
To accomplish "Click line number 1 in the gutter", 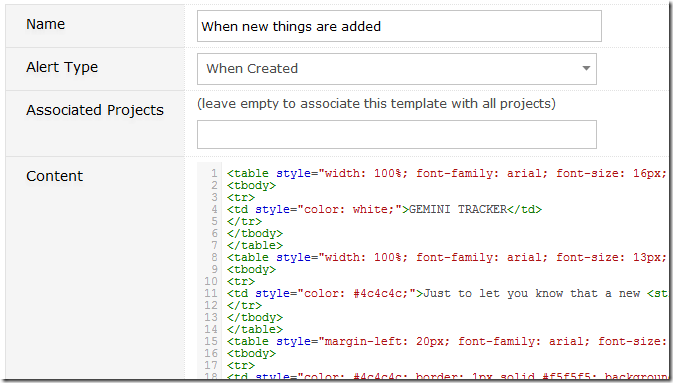I will 214,173.
